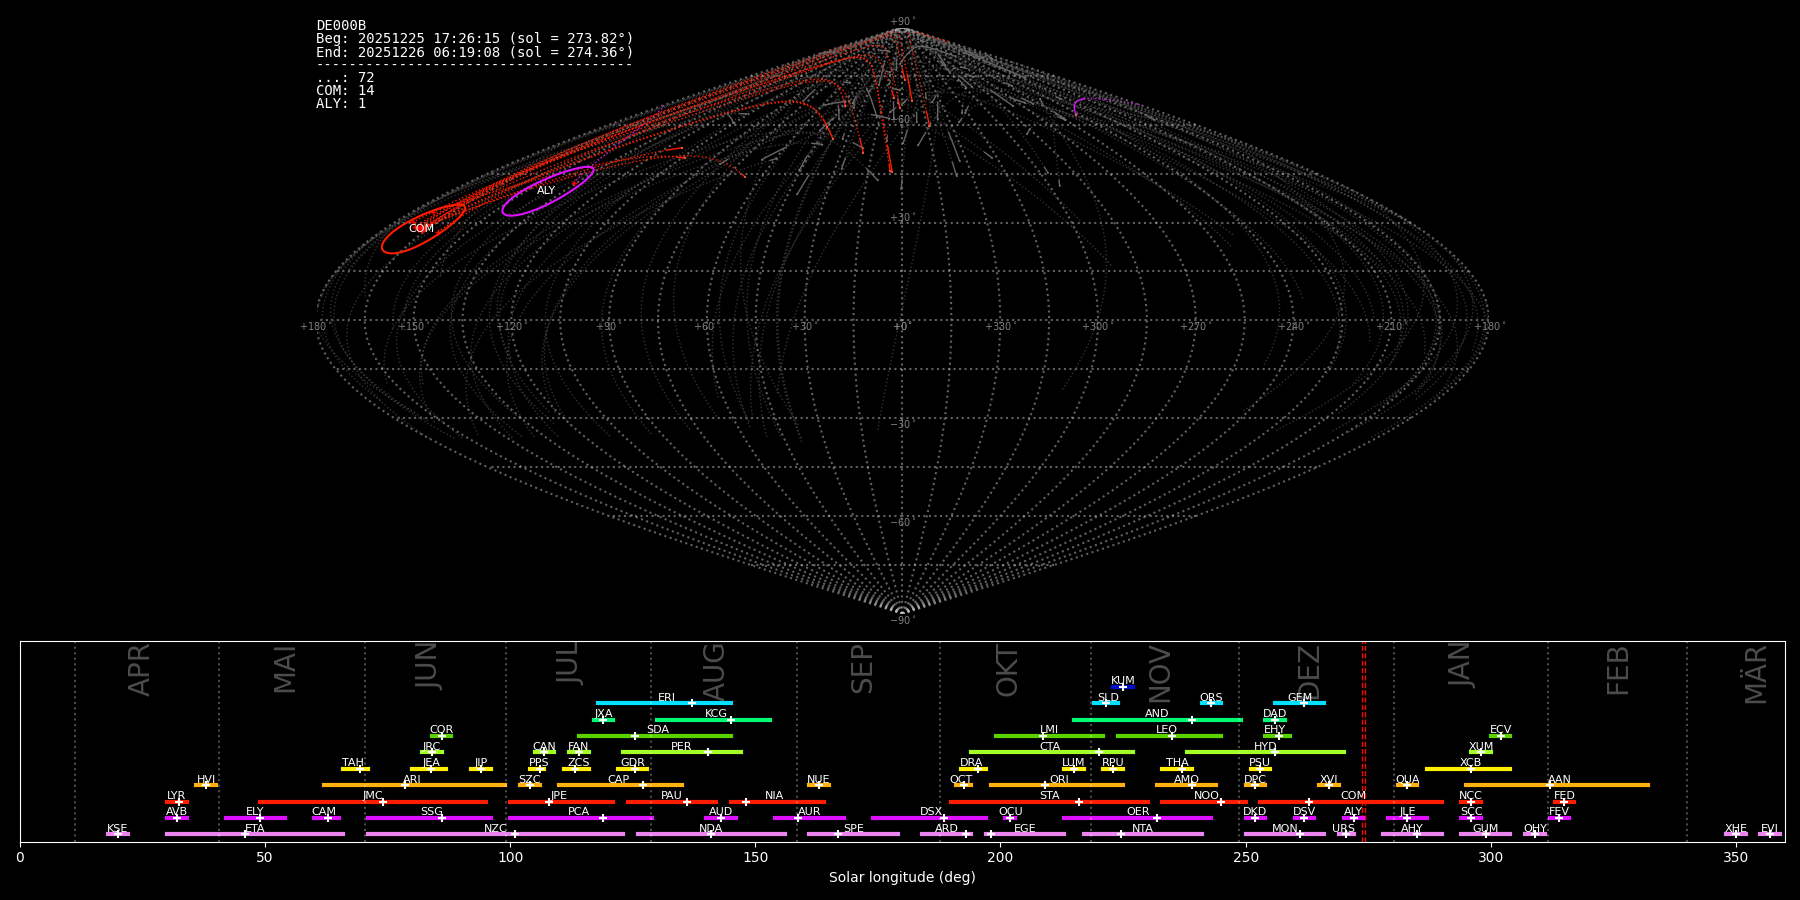Click the AND green shower bar
This screenshot has height=900, width=1800.
pos(1157,720)
